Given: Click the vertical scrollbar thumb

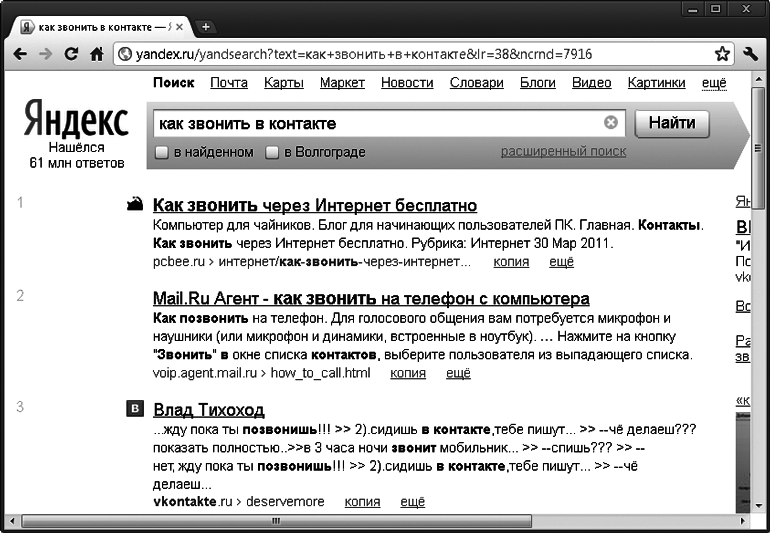Looking at the screenshot, I should click(758, 147).
